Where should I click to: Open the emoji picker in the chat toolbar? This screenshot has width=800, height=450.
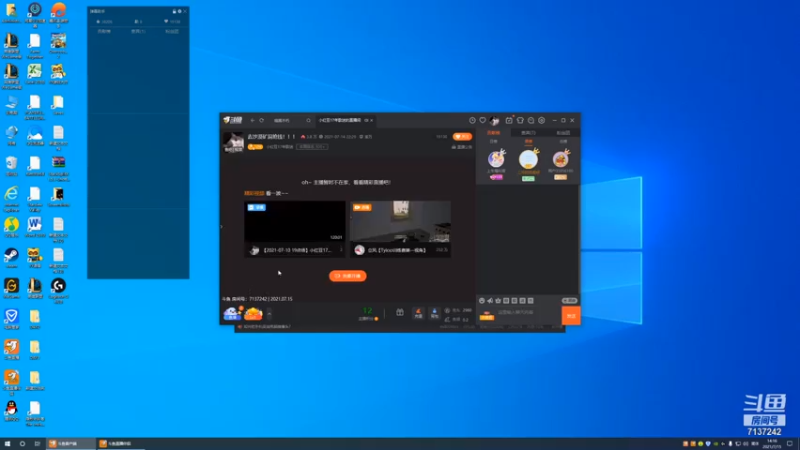point(482,301)
